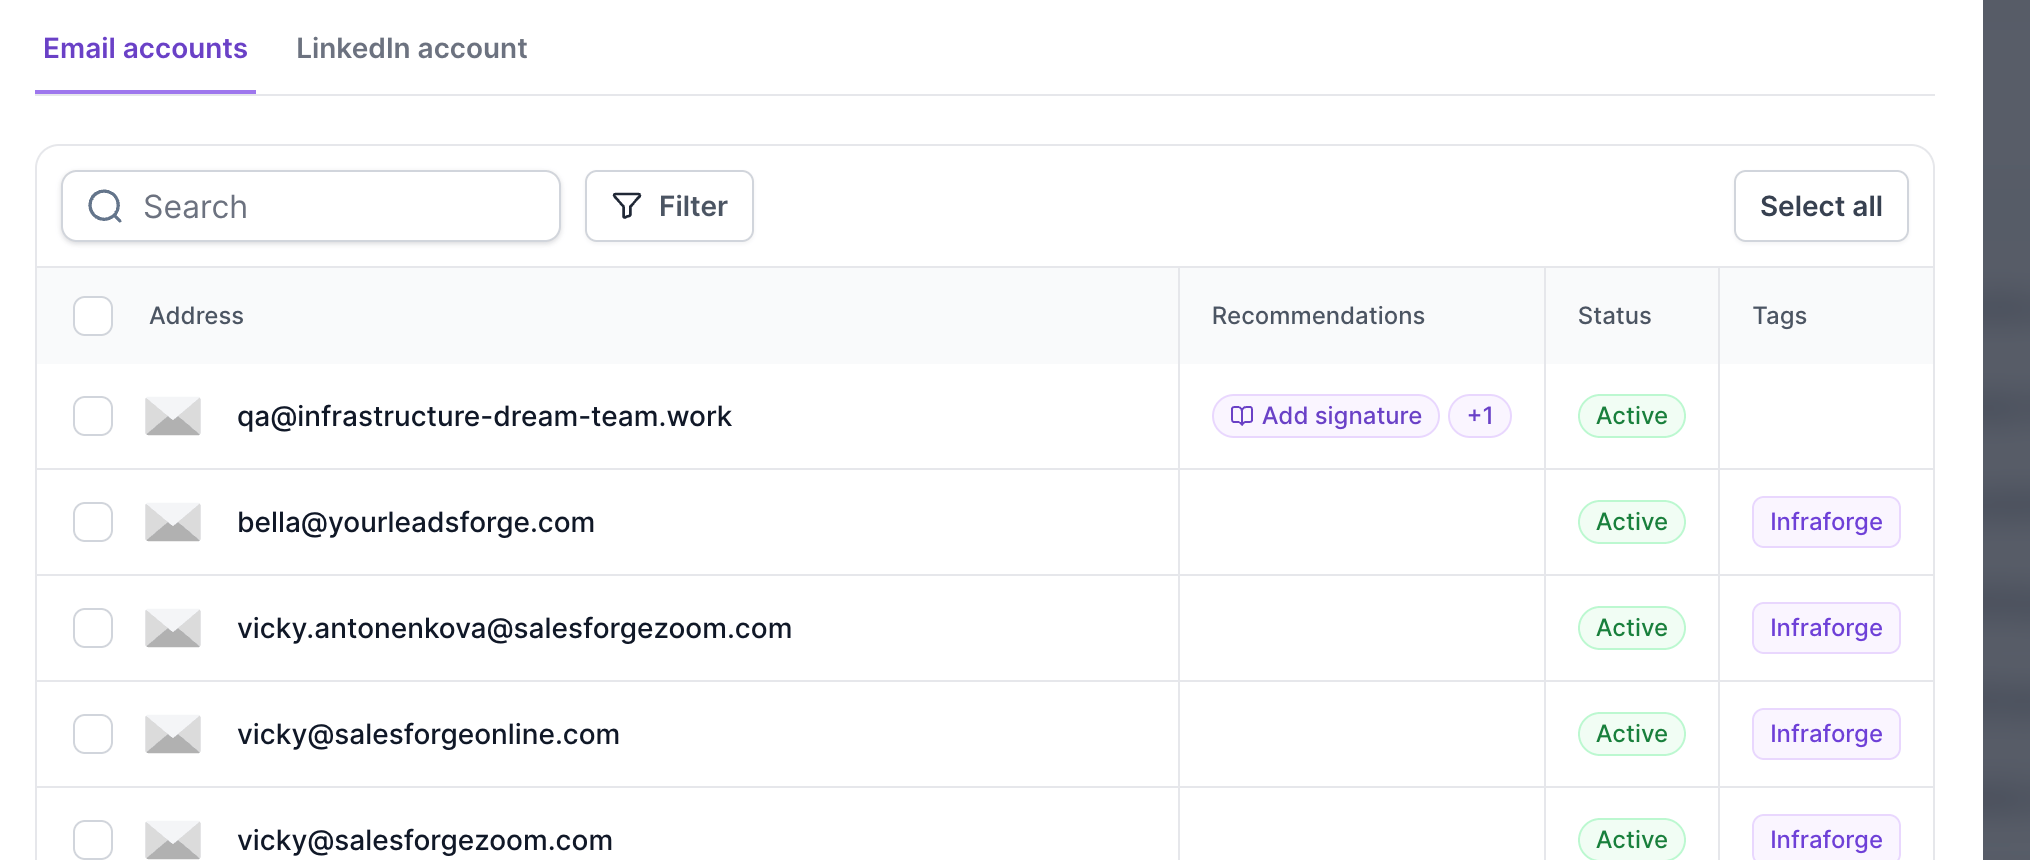Click the Add signature recommendation

(1341, 416)
